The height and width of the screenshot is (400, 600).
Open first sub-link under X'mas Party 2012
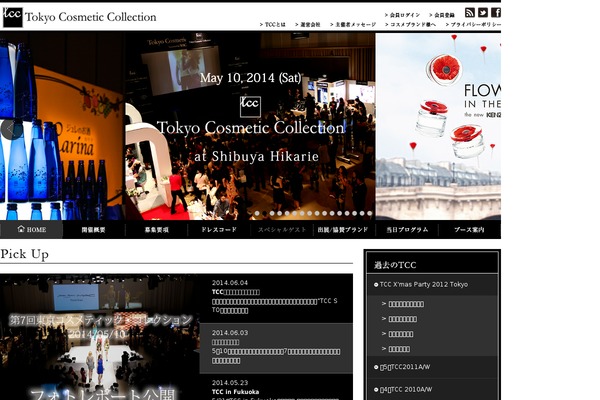(406, 304)
